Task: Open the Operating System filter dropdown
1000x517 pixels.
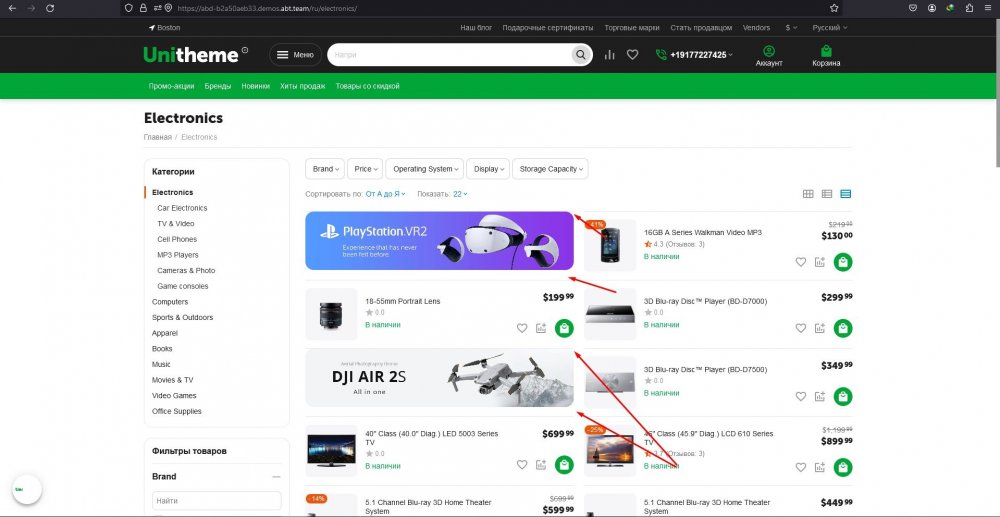Action: point(425,169)
